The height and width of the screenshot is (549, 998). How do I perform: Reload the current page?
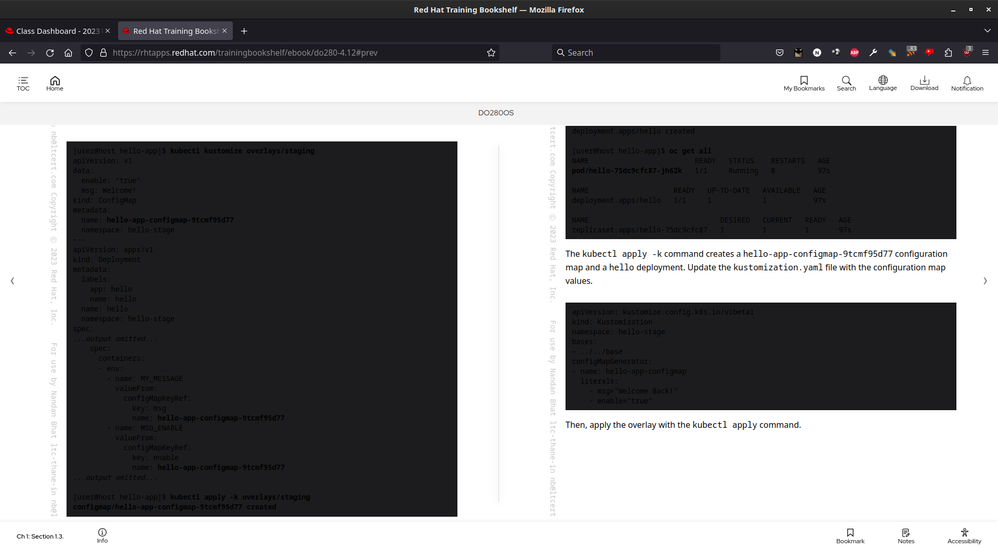point(50,53)
